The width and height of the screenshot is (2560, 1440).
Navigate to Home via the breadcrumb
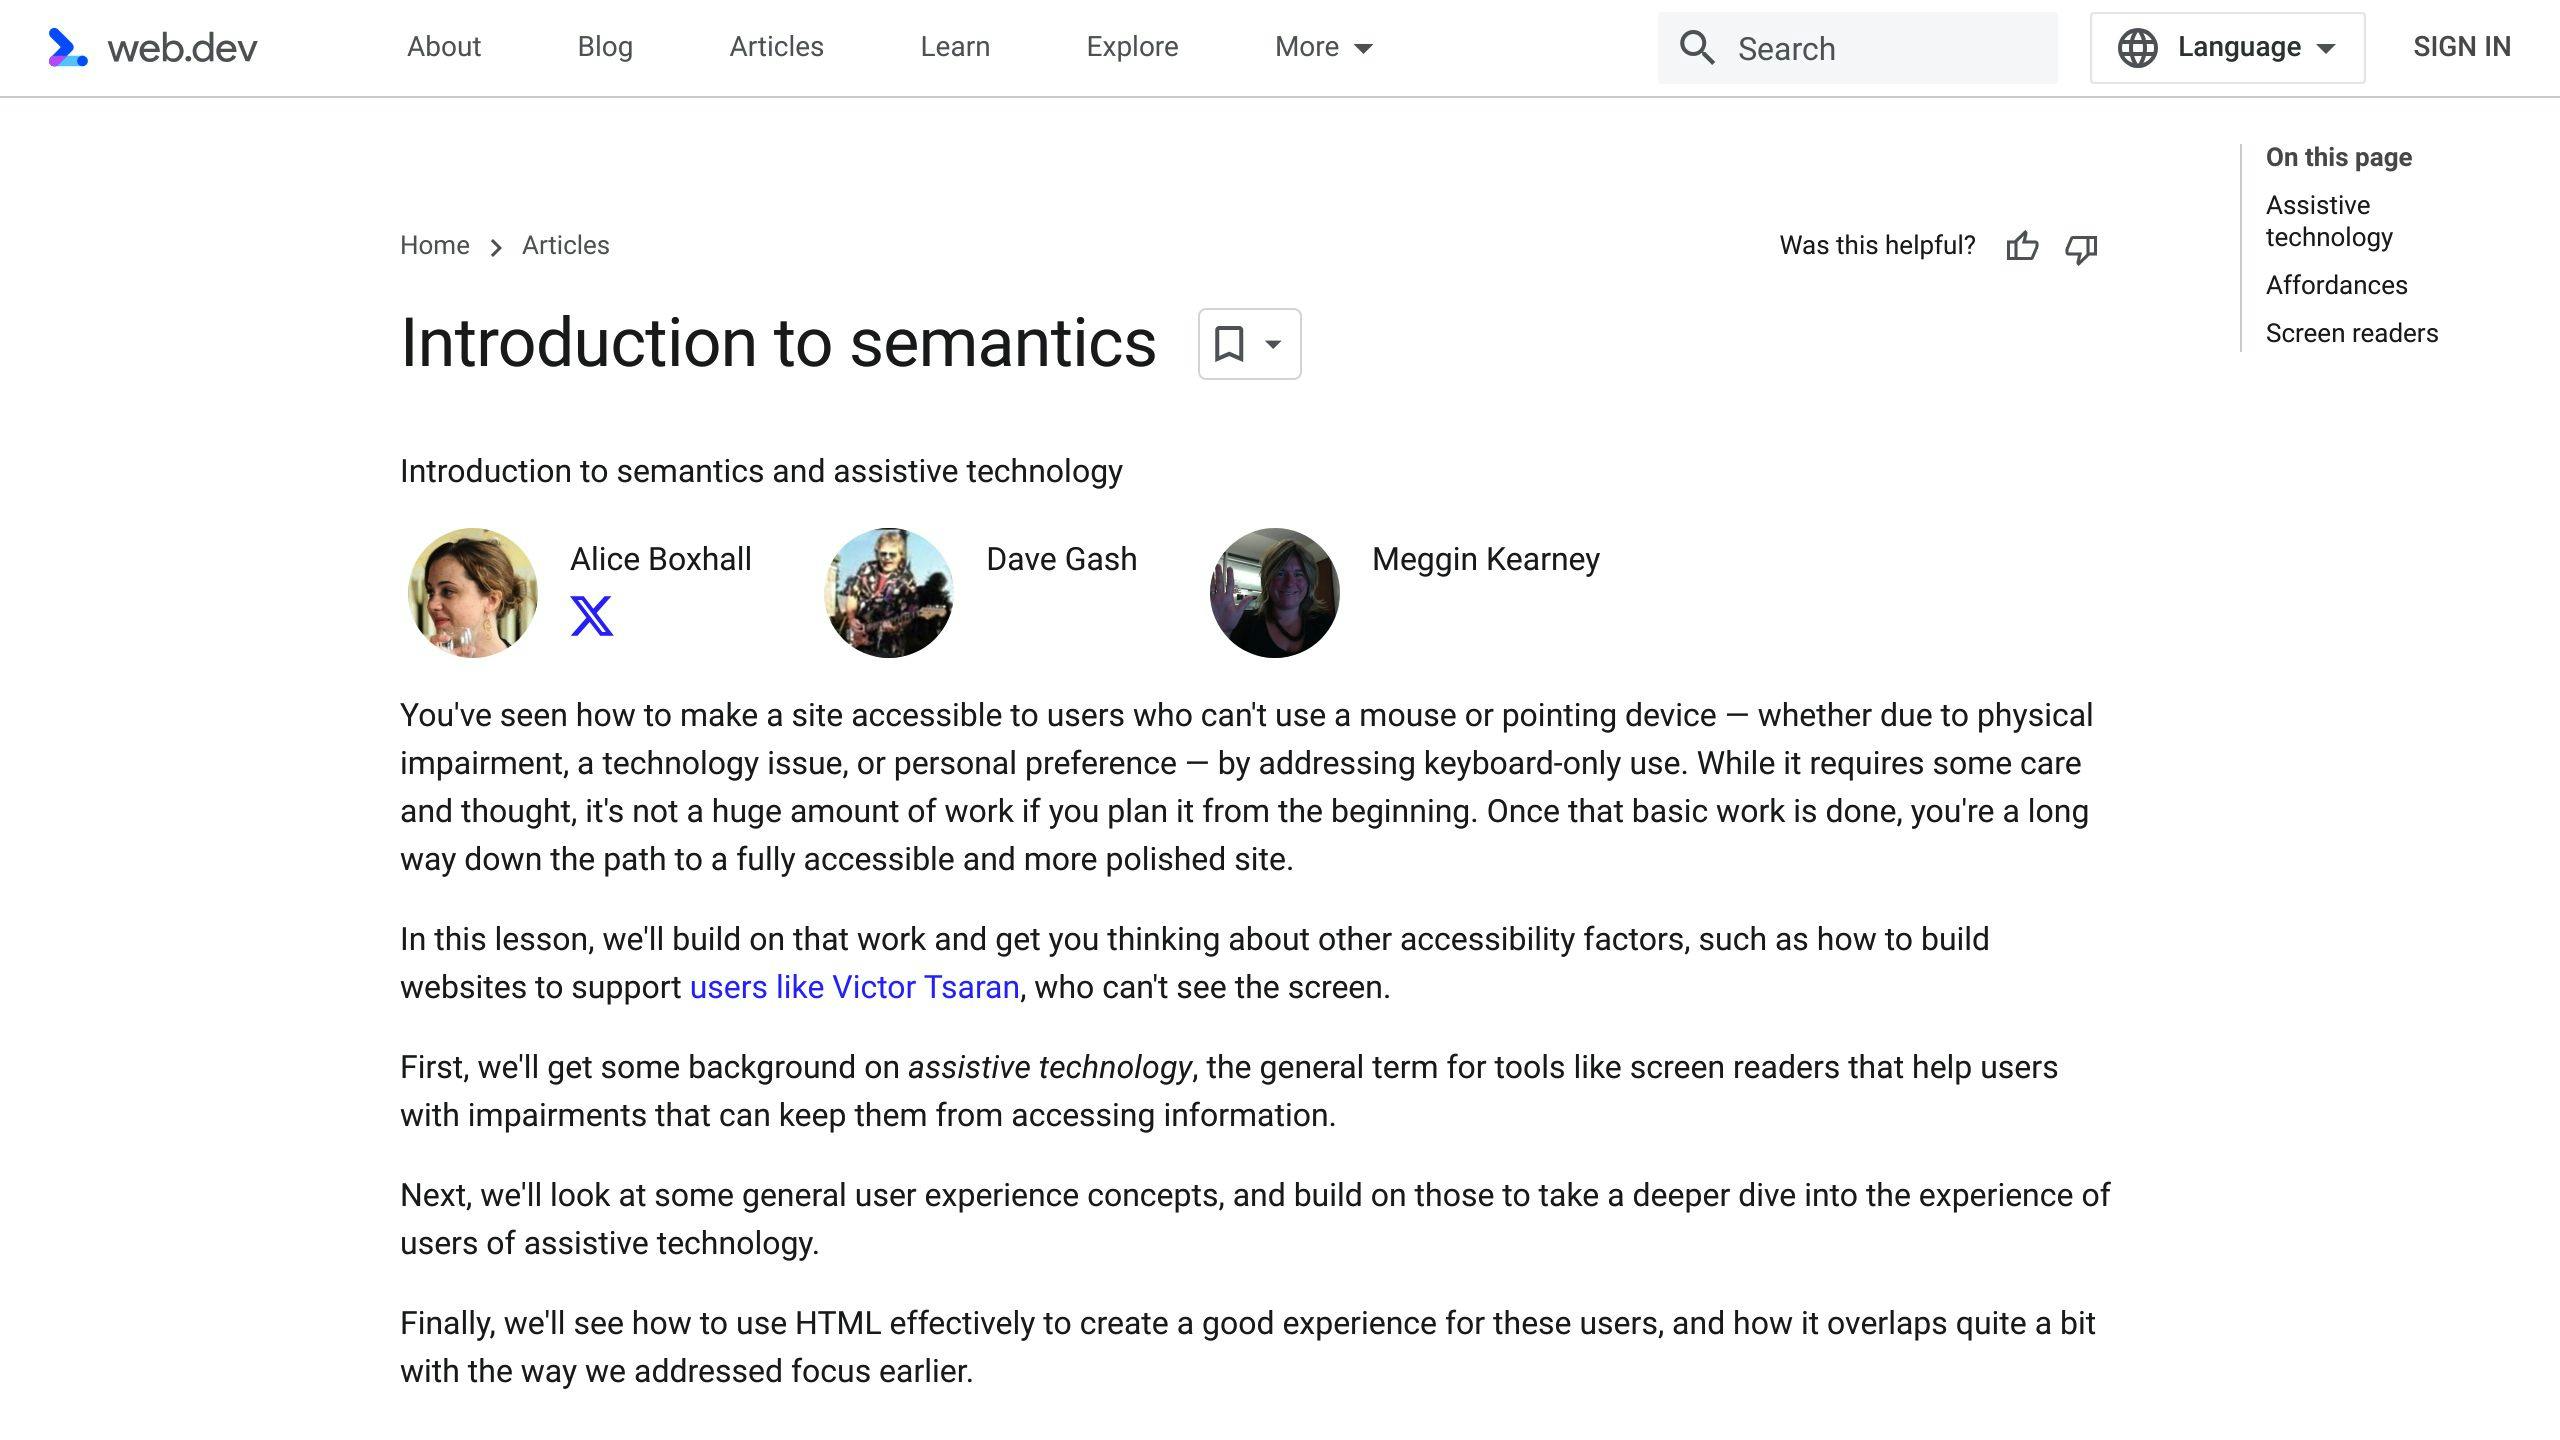pyautogui.click(x=434, y=245)
